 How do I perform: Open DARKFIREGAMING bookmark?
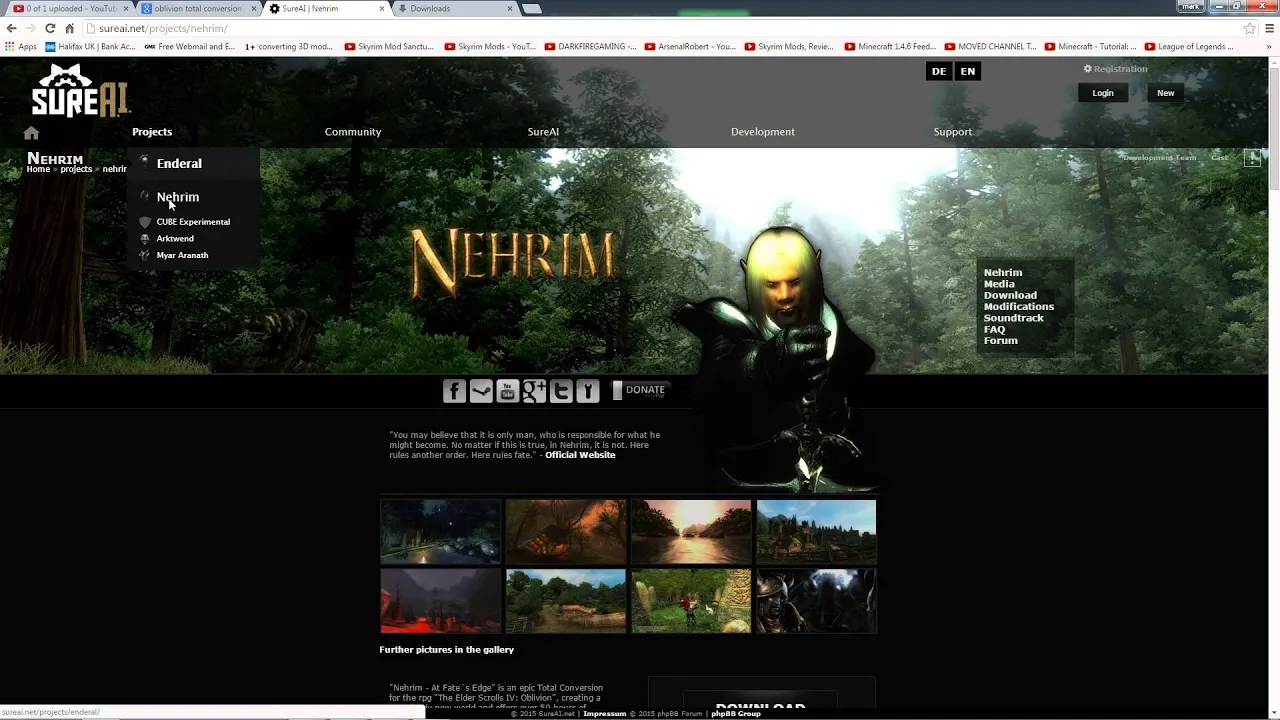(x=591, y=46)
